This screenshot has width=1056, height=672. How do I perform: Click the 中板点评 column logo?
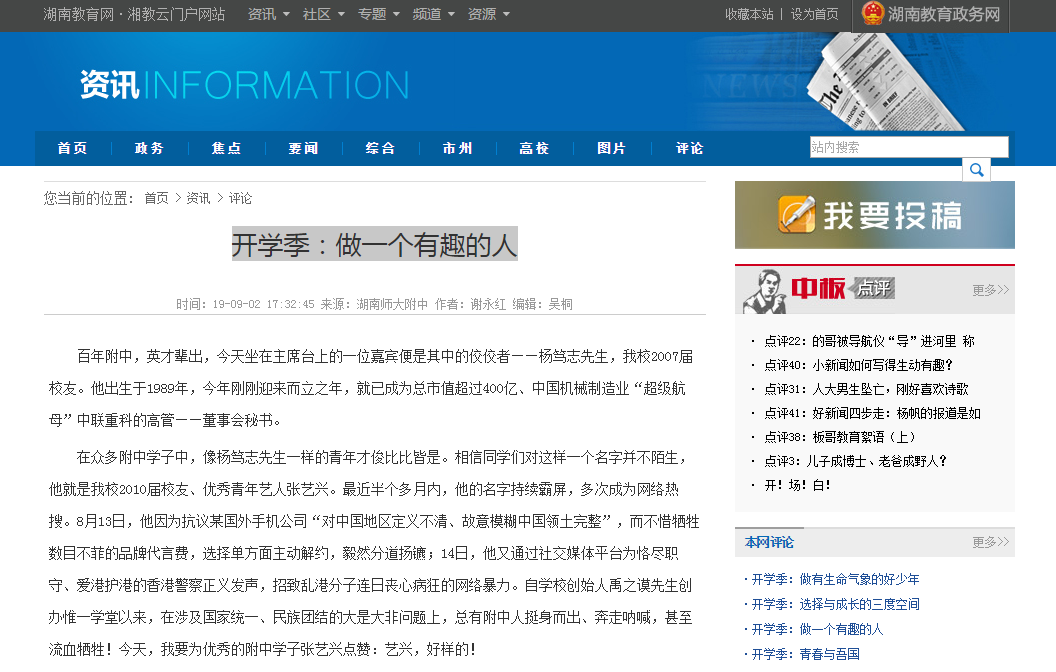820,290
